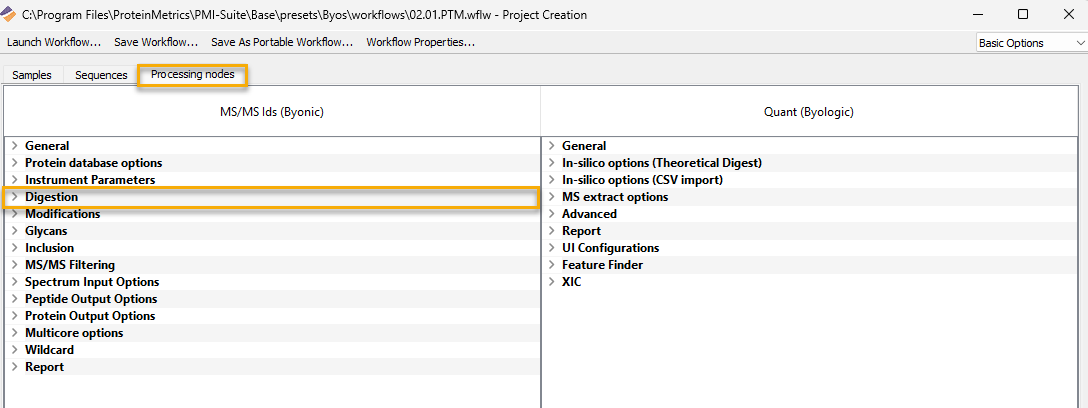The height and width of the screenshot is (408, 1088).
Task: Switch to the Samples tab
Action: (x=32, y=75)
